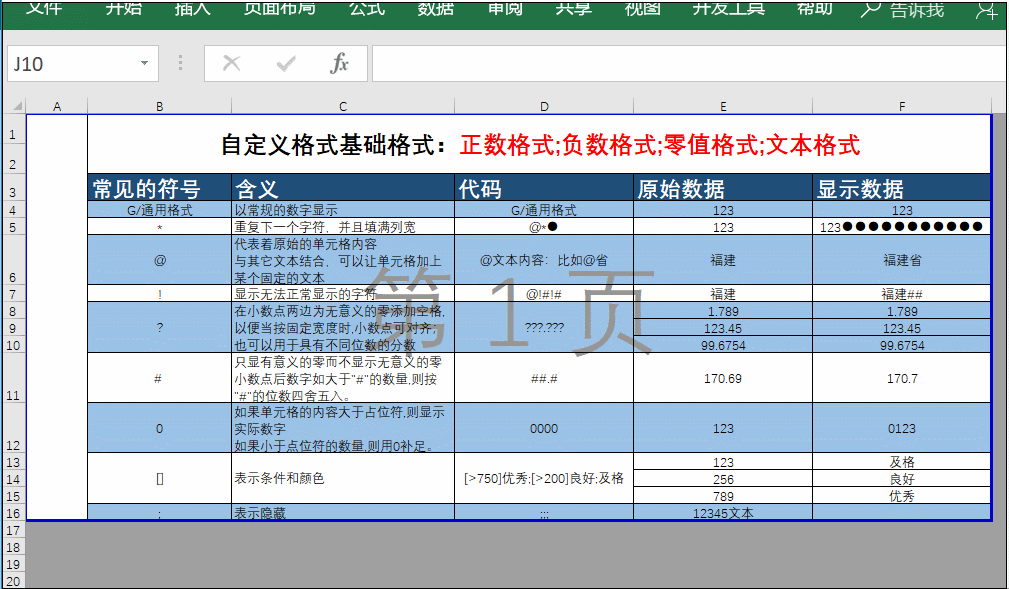Select column E header
The image size is (1009, 589).
coord(723,106)
